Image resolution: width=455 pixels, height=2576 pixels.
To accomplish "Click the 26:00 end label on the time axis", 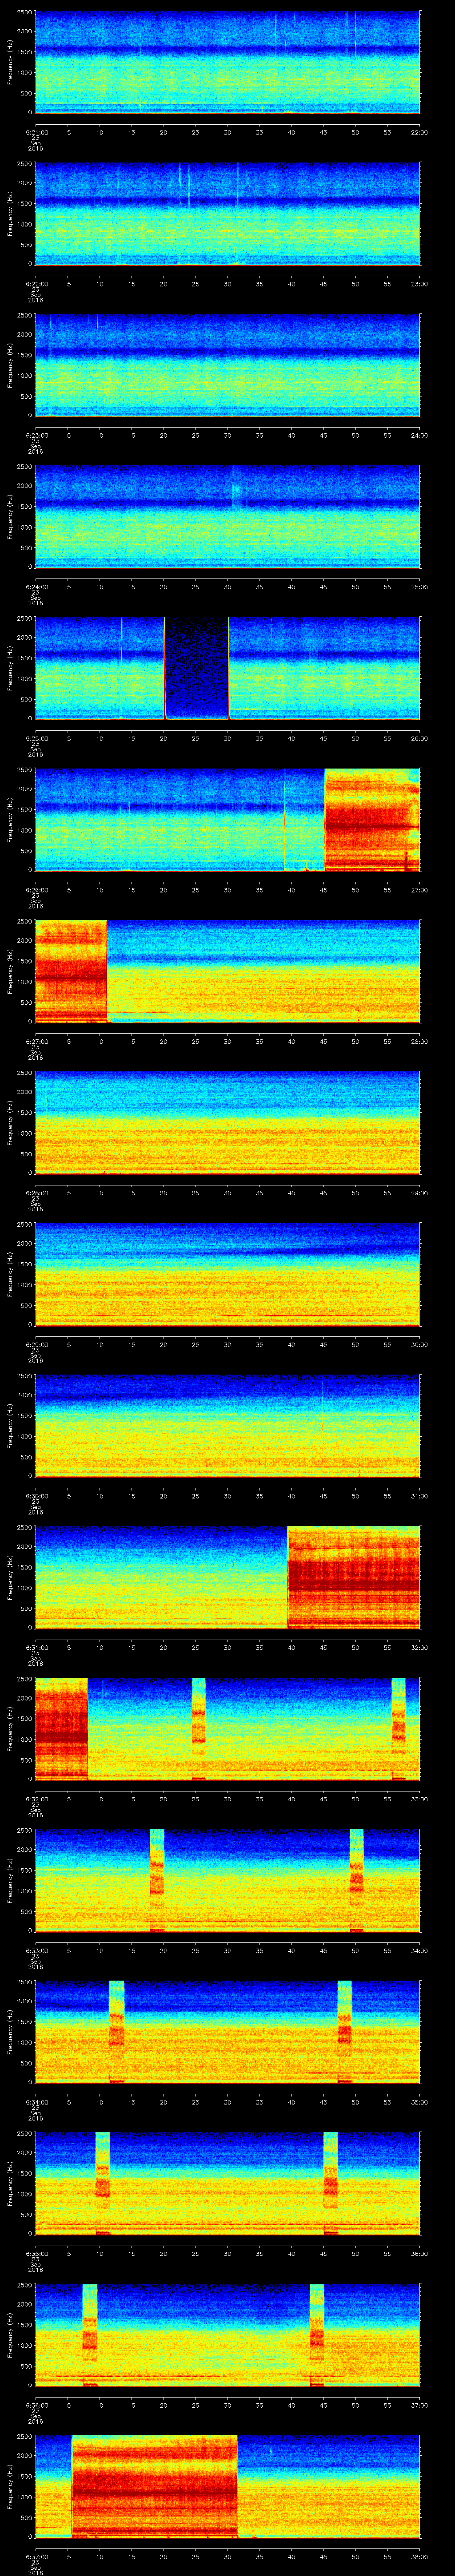I will 419,738.
